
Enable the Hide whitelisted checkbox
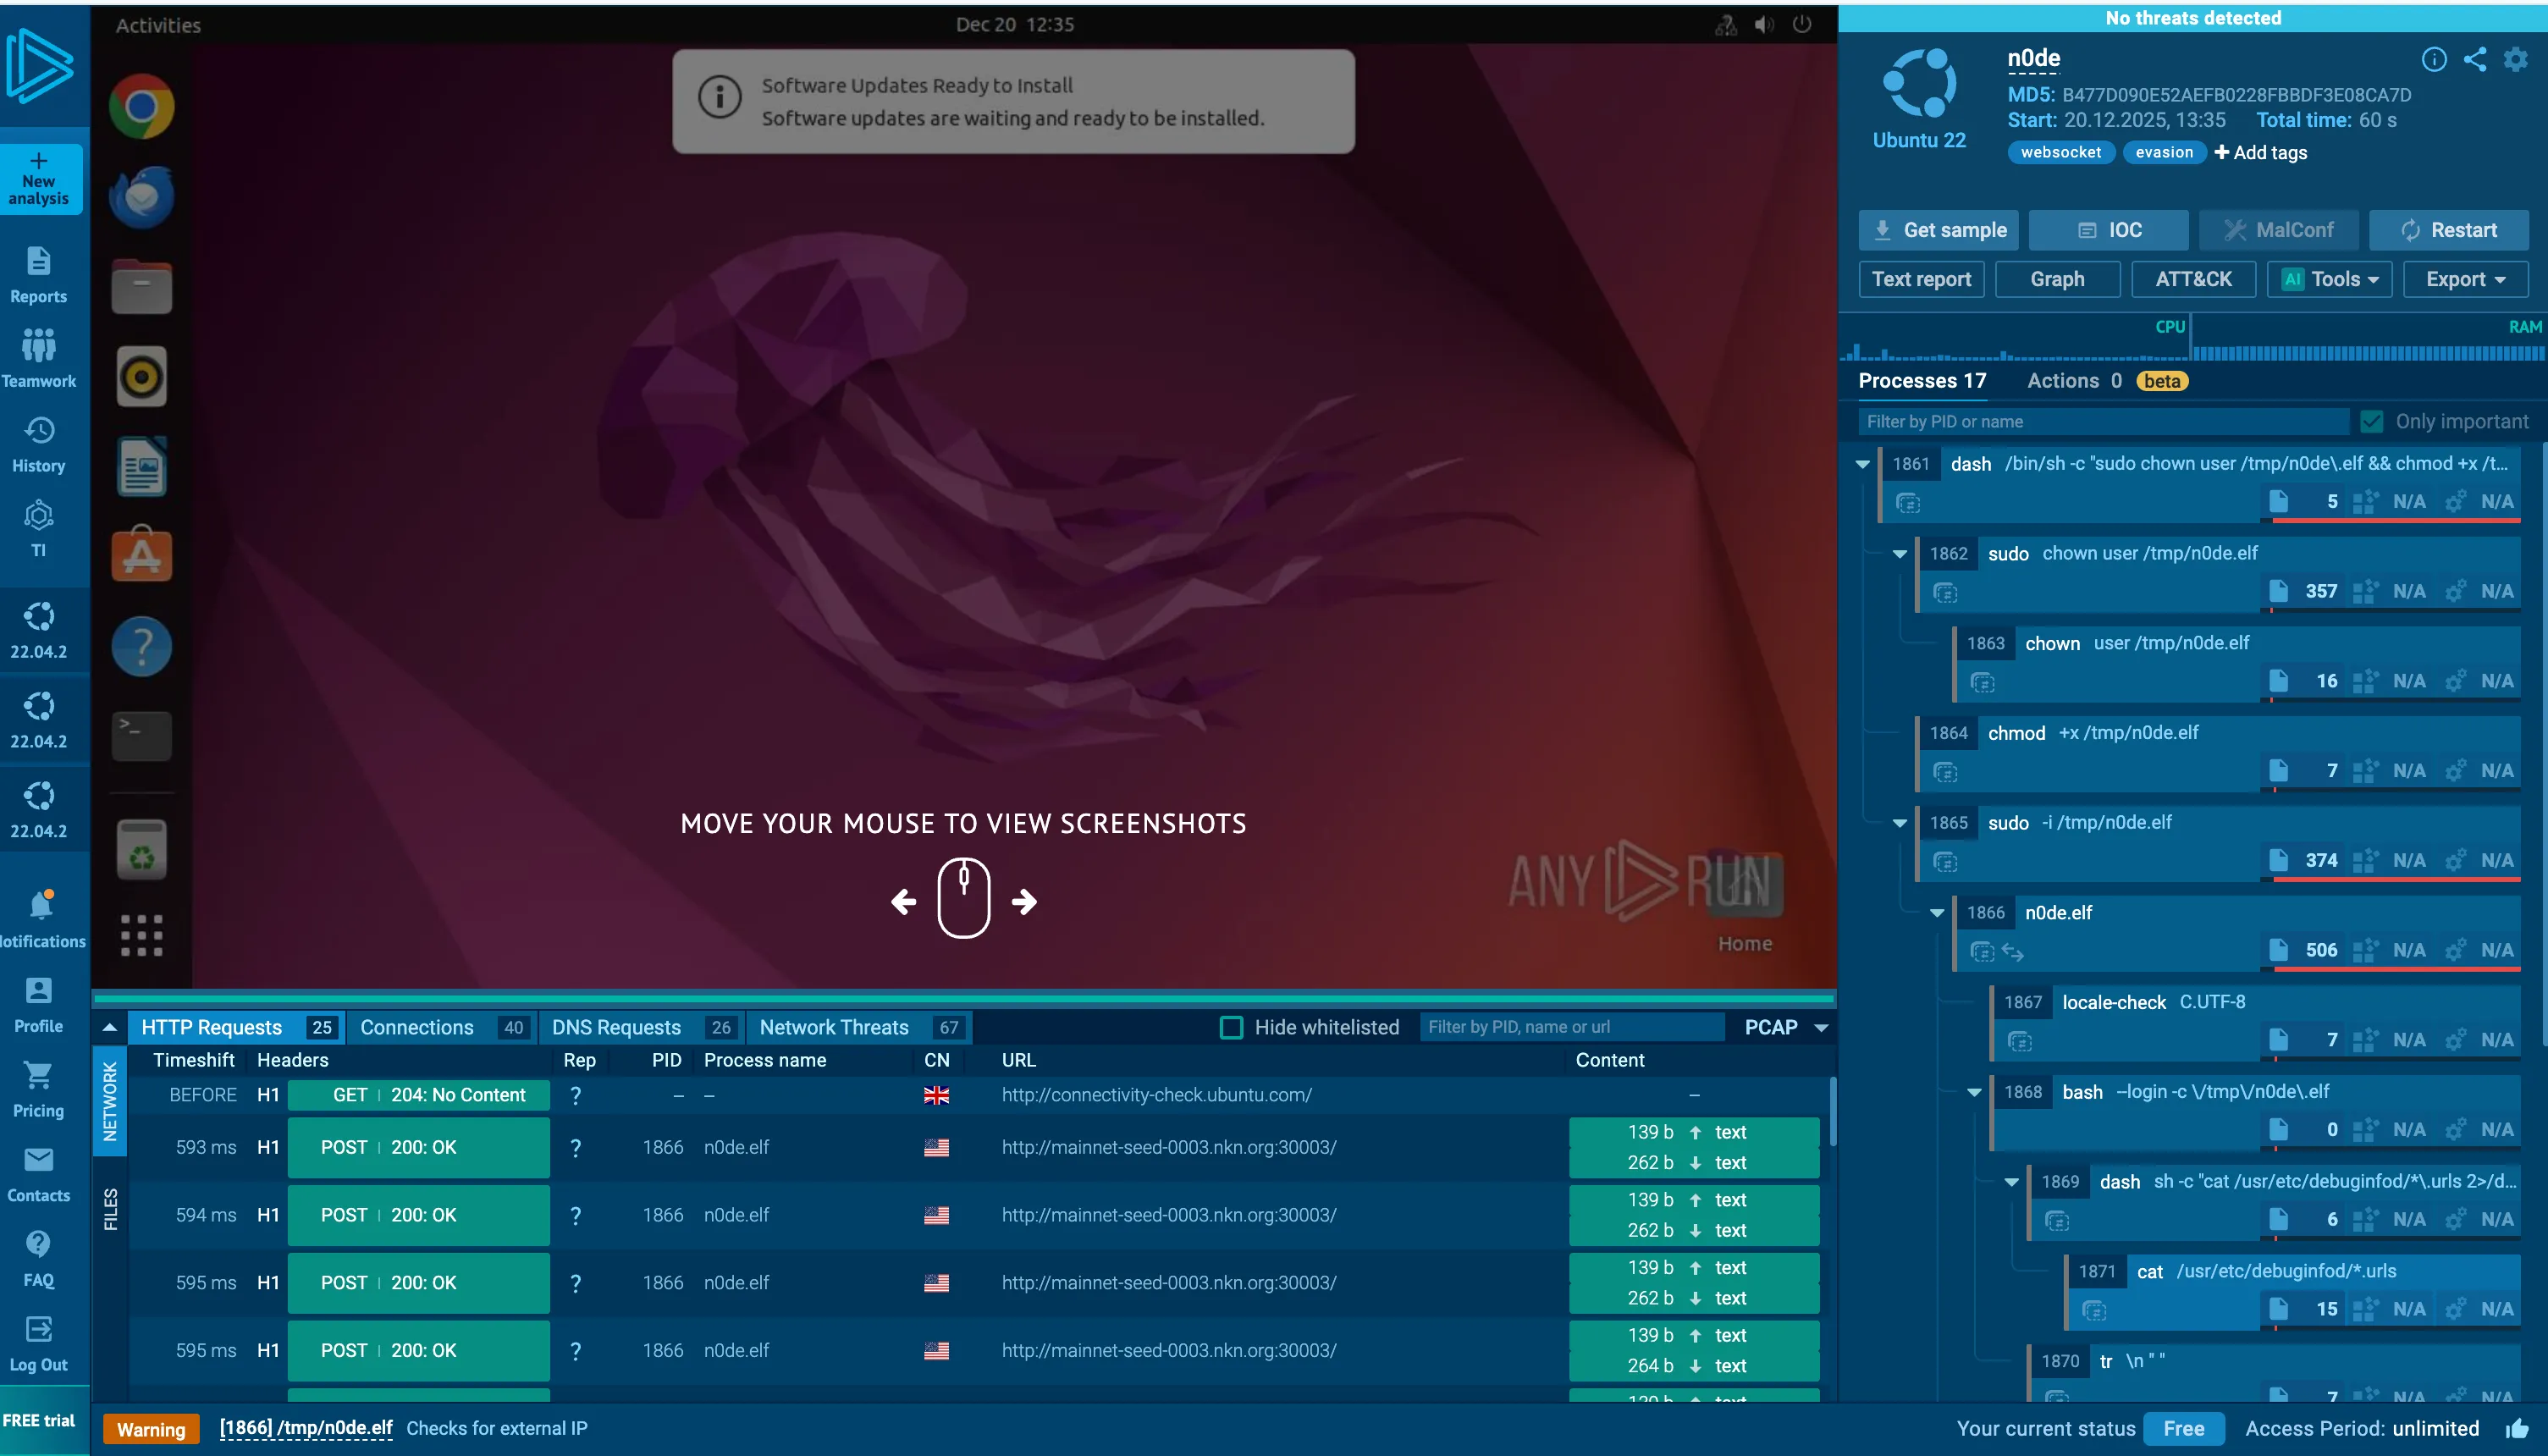coord(1232,1027)
